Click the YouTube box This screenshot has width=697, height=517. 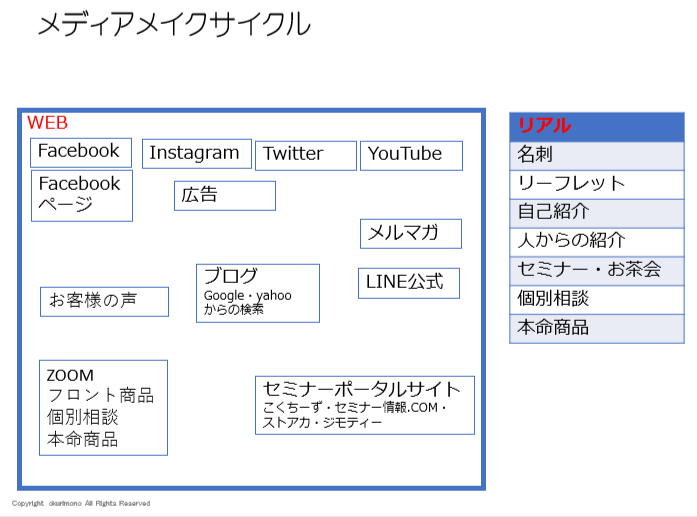[x=411, y=155]
